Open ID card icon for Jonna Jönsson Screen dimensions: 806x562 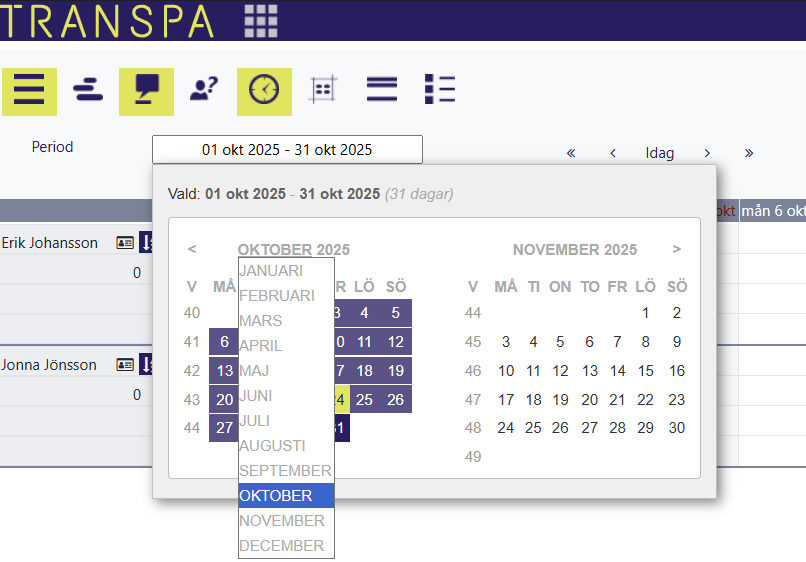125,365
